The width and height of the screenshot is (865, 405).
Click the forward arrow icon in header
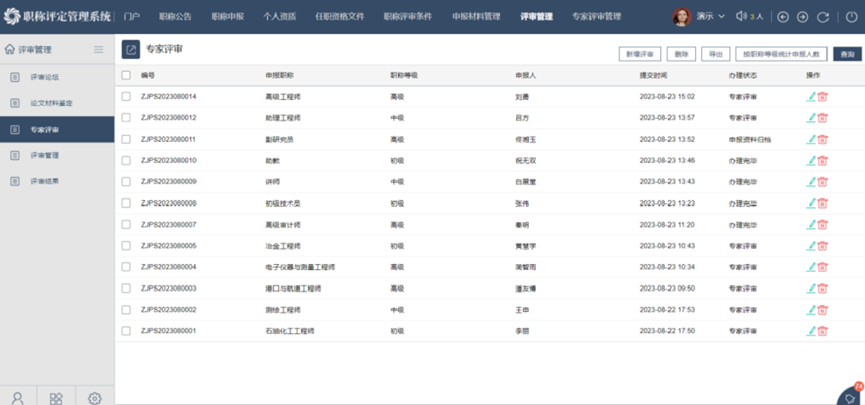pyautogui.click(x=802, y=17)
